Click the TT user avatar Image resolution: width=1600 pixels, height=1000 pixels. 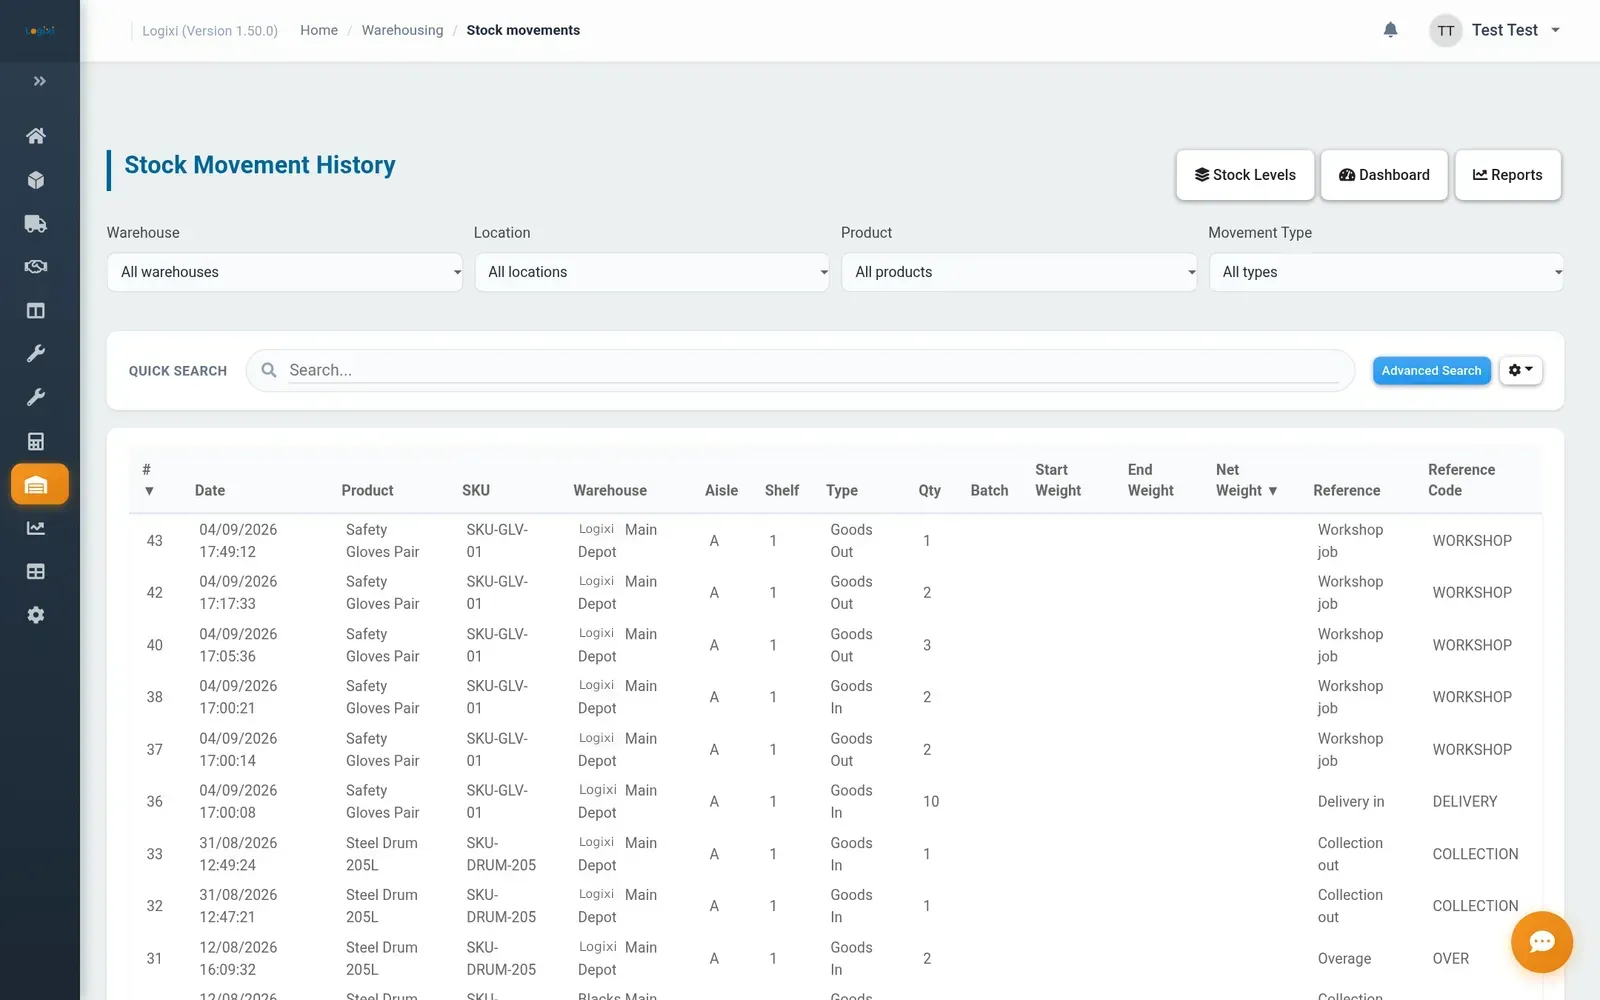pos(1445,30)
